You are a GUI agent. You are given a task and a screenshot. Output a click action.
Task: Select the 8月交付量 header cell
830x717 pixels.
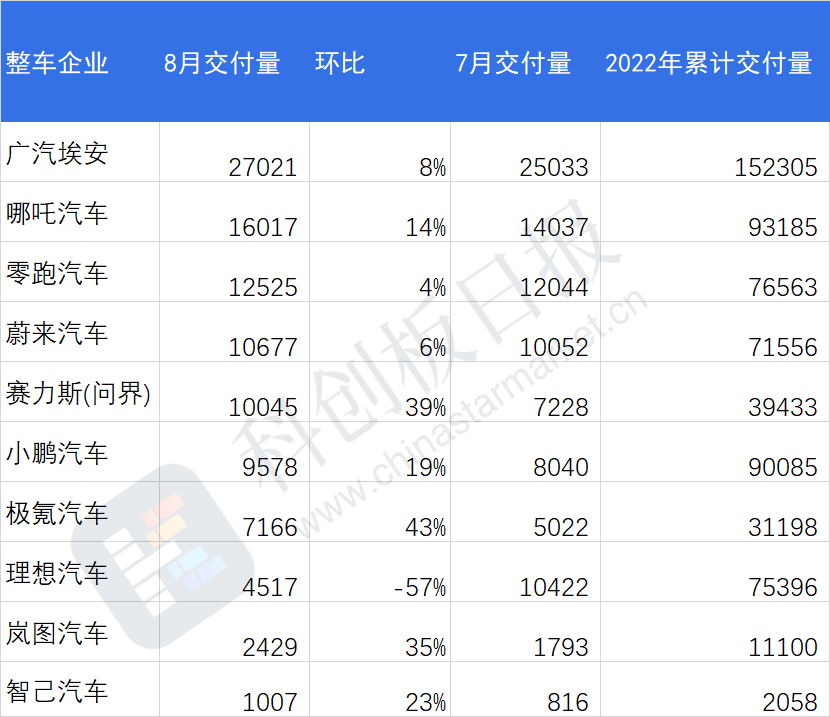pyautogui.click(x=222, y=63)
